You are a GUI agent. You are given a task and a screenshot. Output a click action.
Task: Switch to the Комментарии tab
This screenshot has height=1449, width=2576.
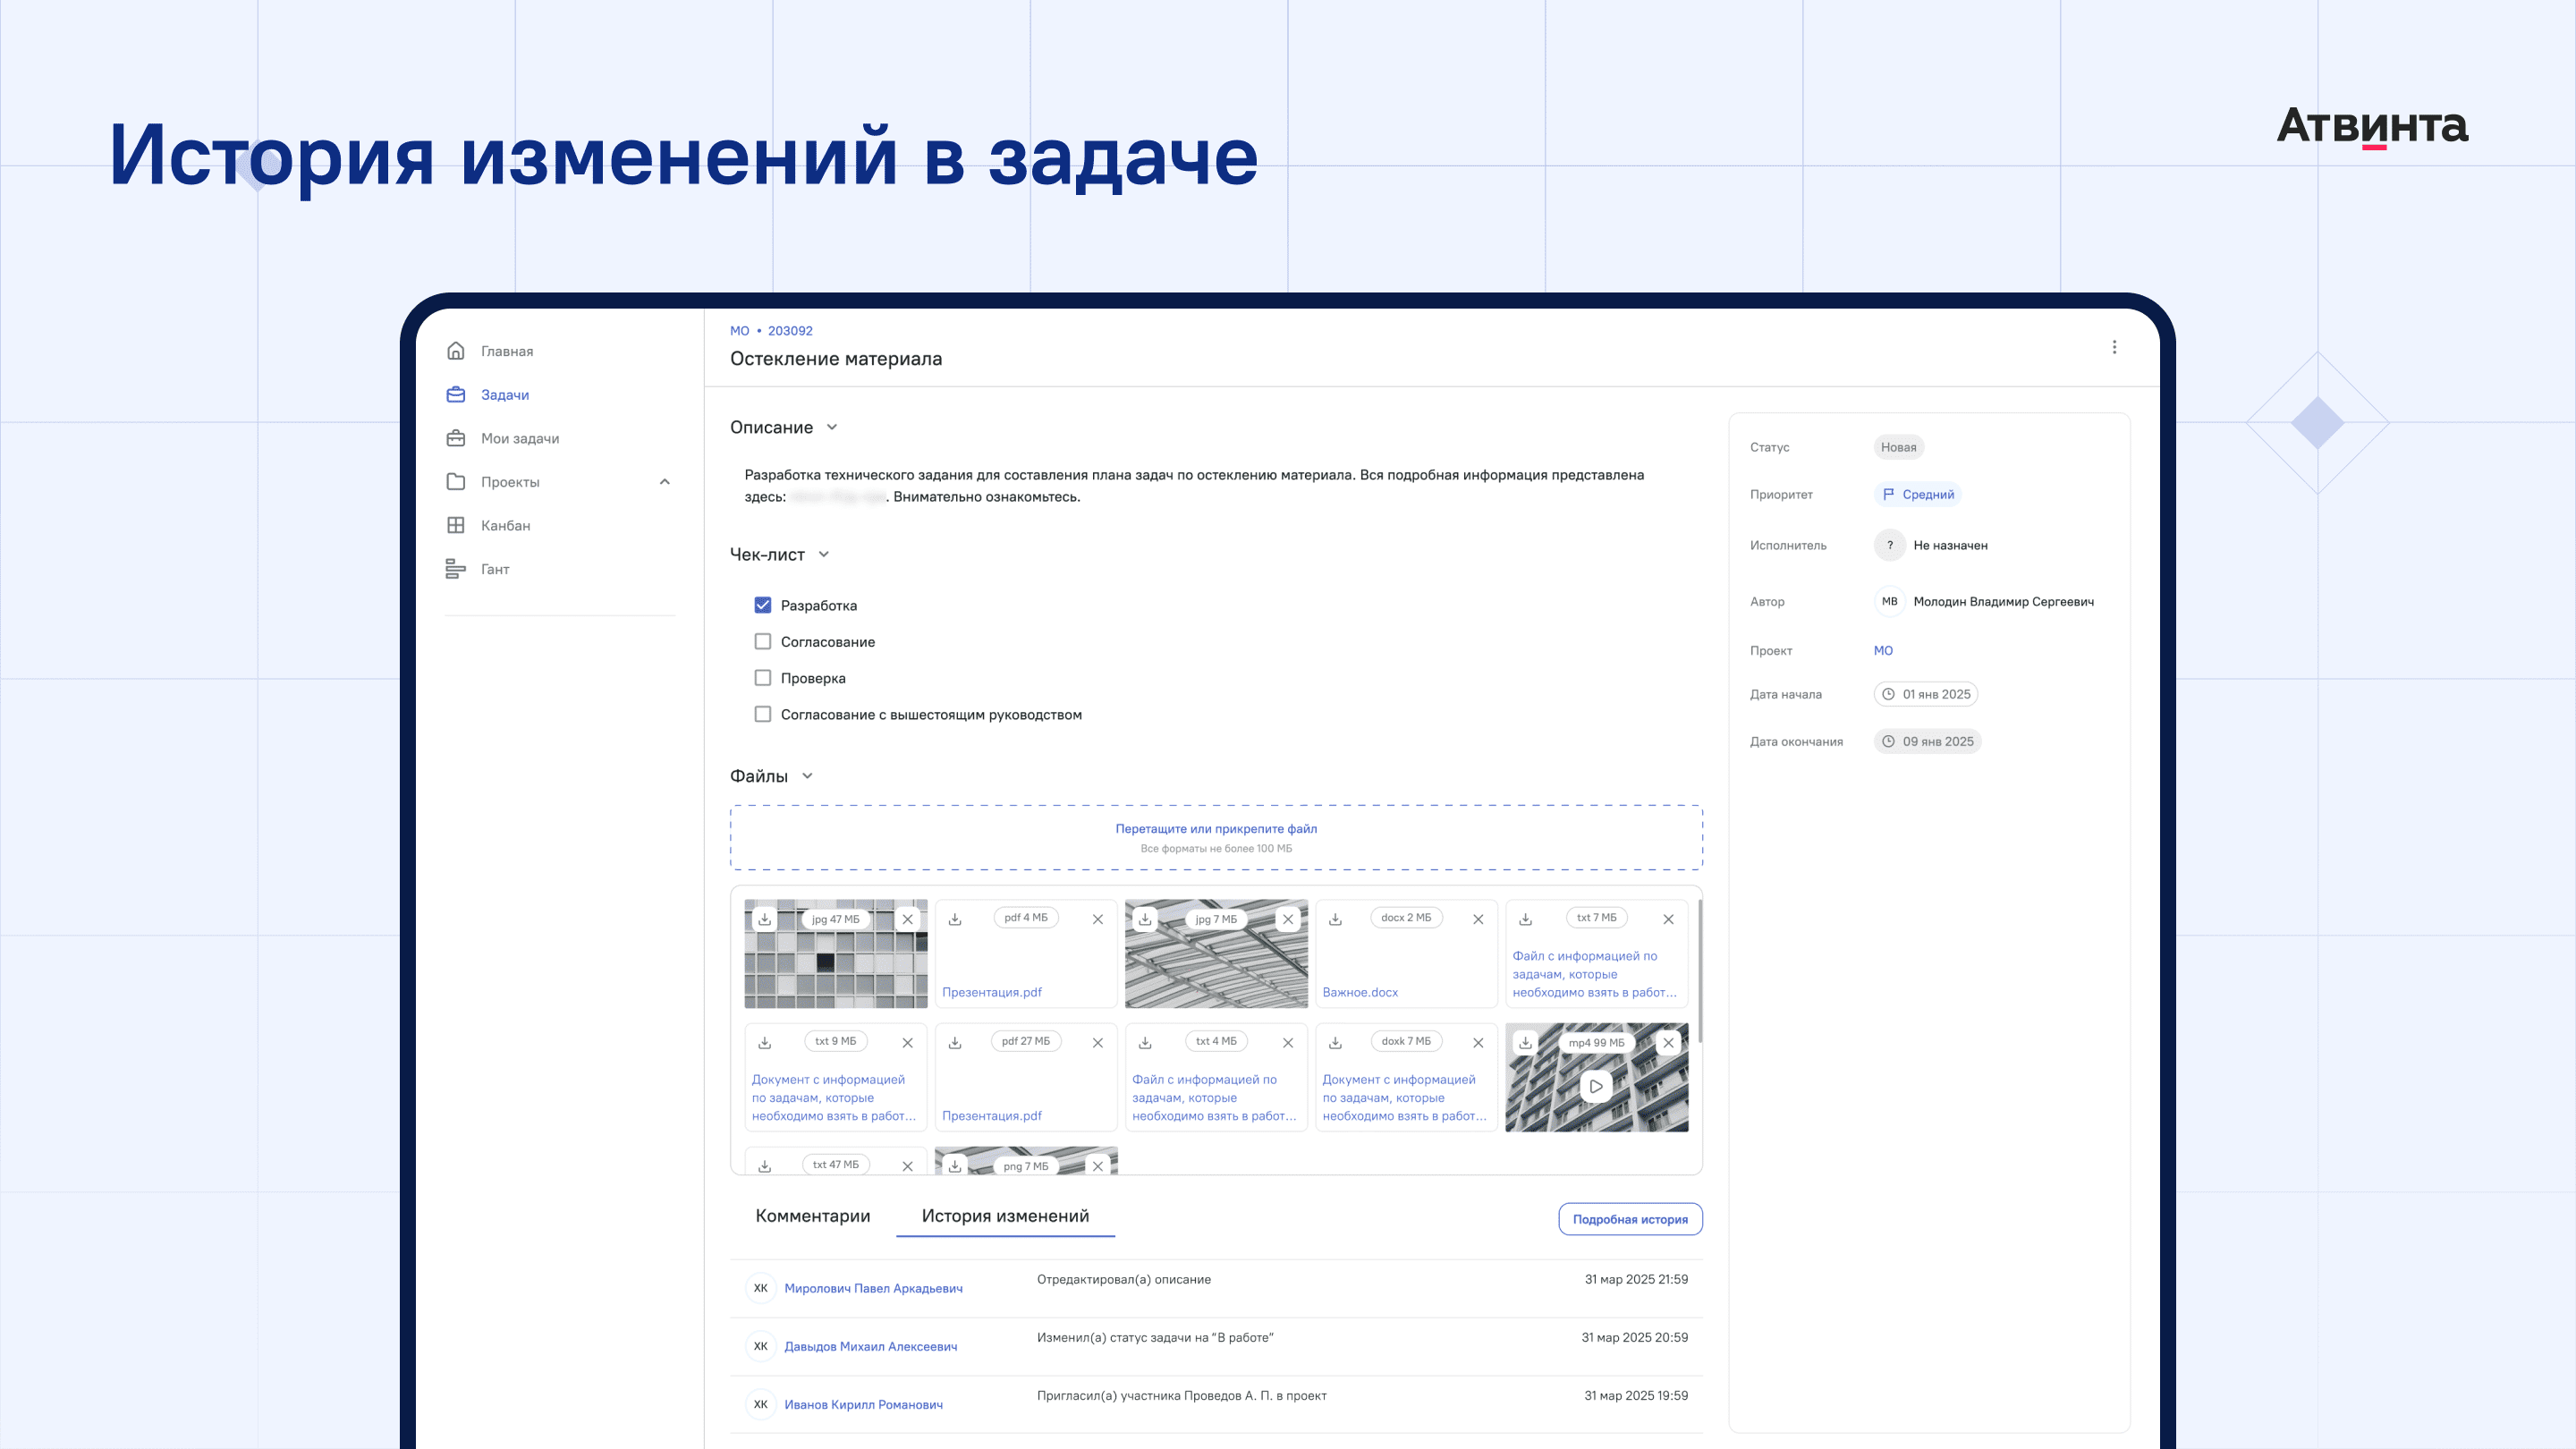(812, 1215)
